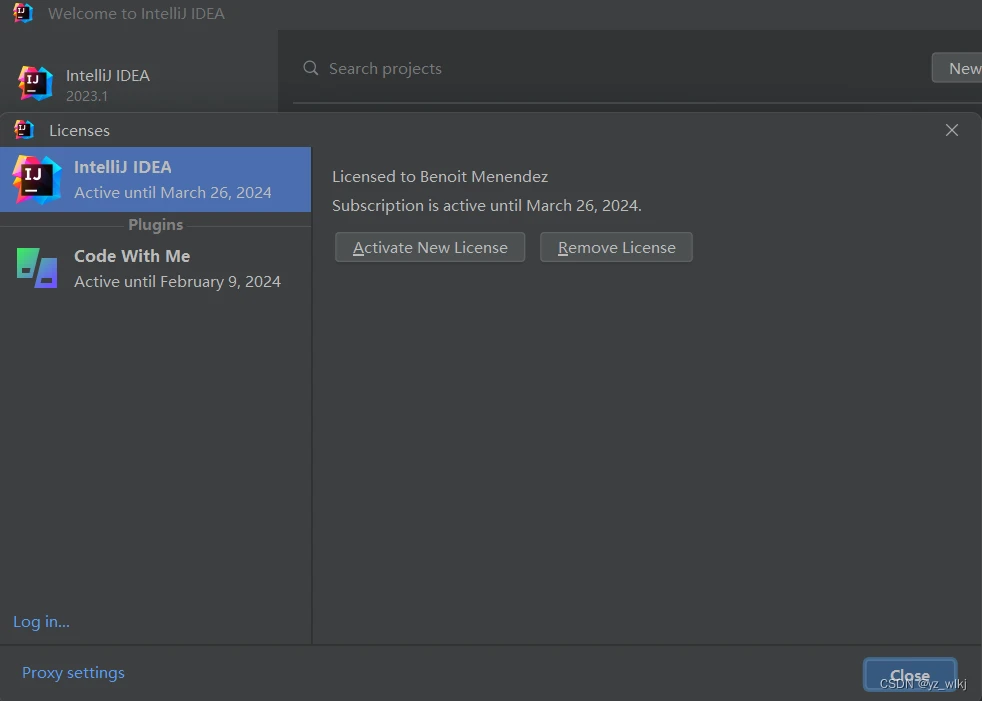The image size is (982, 701).
Task: Click the IntelliJ IDEA product icon in the license list
Action: click(x=37, y=179)
